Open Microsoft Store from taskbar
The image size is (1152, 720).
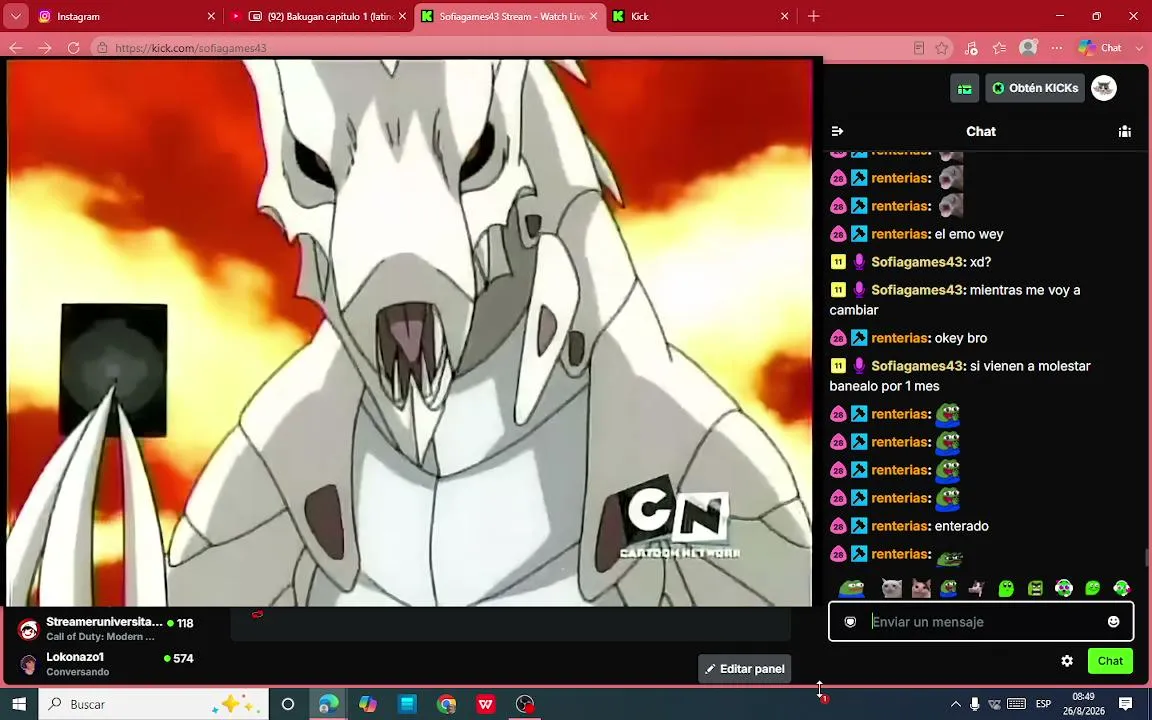click(407, 704)
